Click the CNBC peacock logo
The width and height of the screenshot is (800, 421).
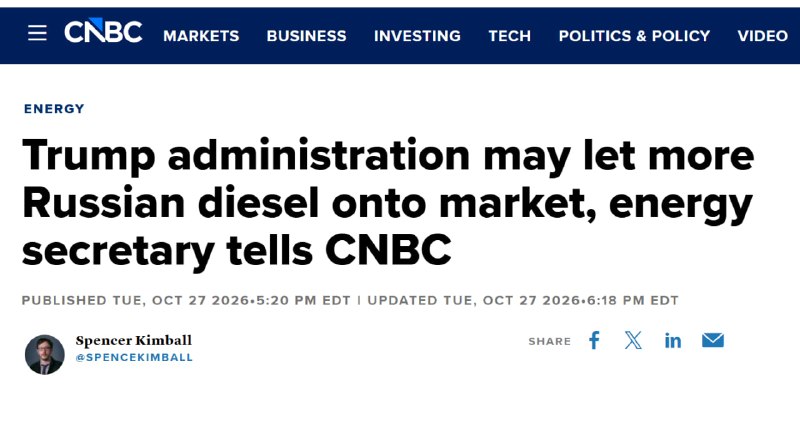pyautogui.click(x=103, y=31)
